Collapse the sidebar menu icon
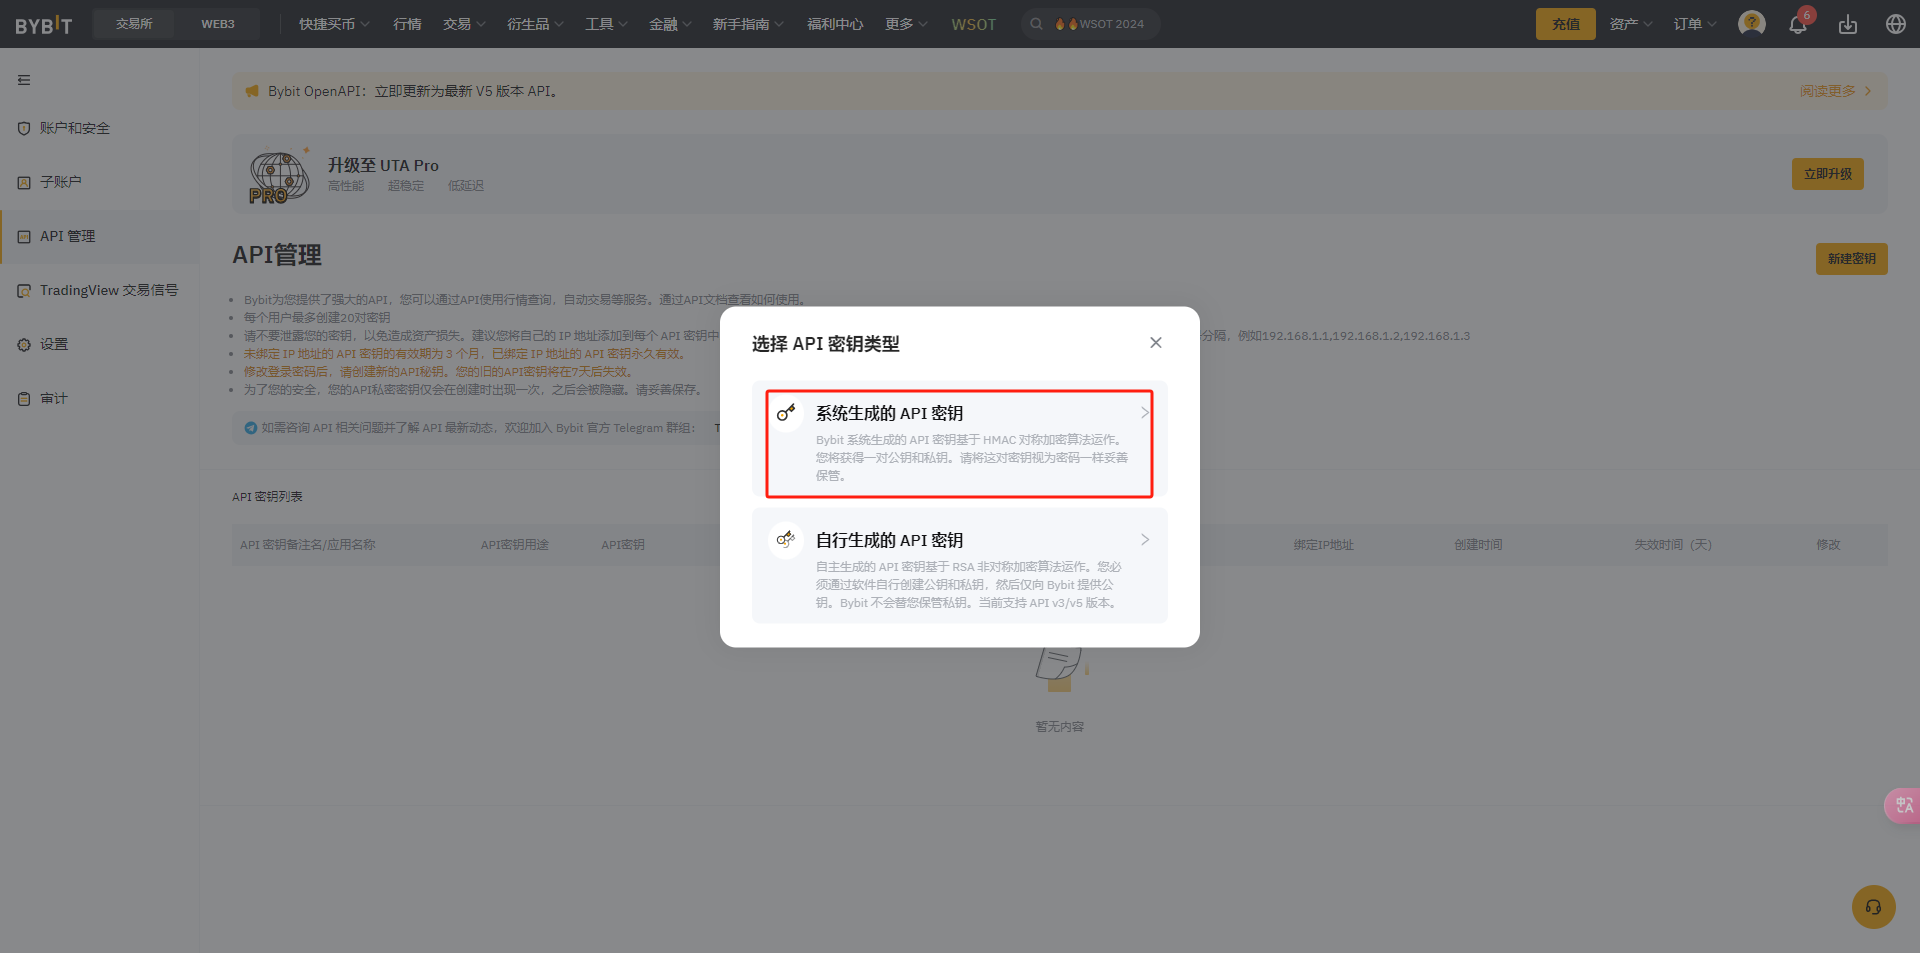1920x953 pixels. (24, 80)
